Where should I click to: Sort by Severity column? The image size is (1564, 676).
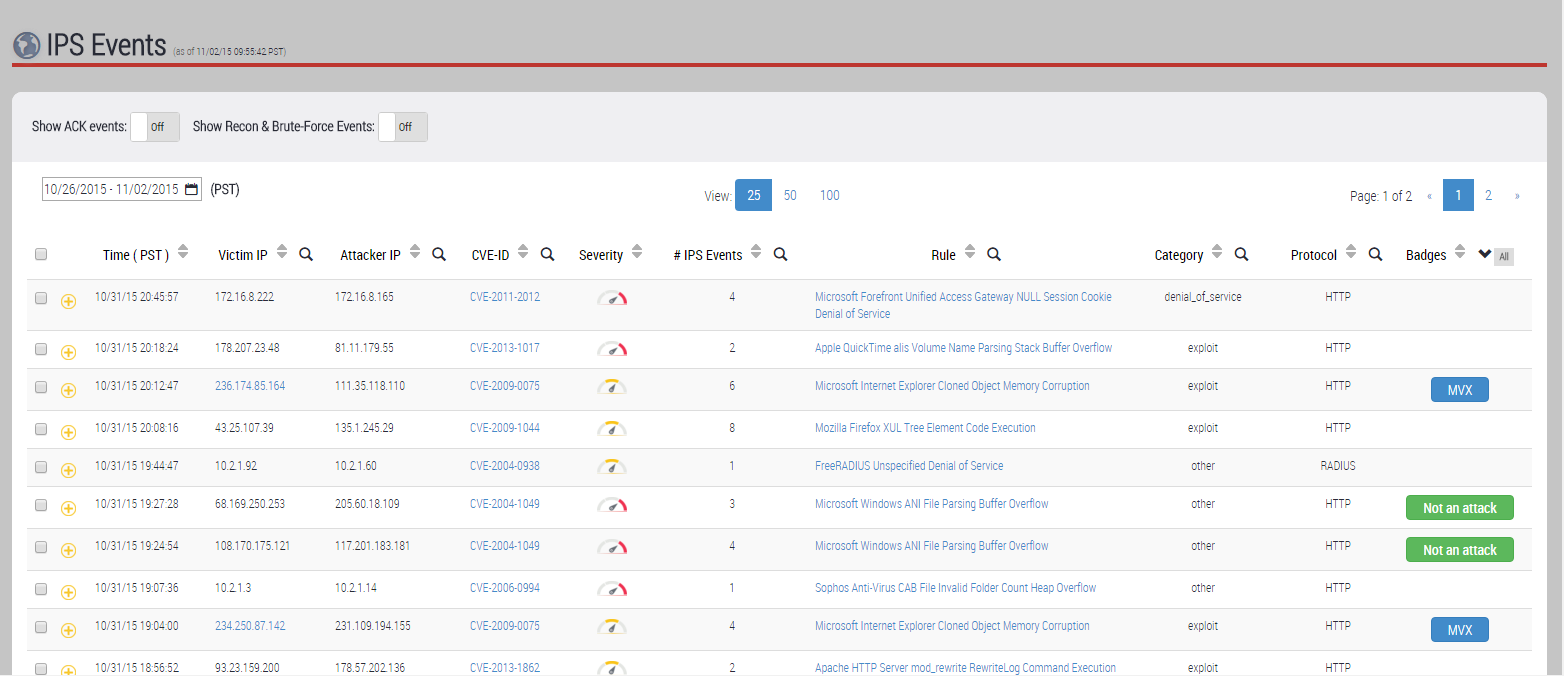[637, 253]
